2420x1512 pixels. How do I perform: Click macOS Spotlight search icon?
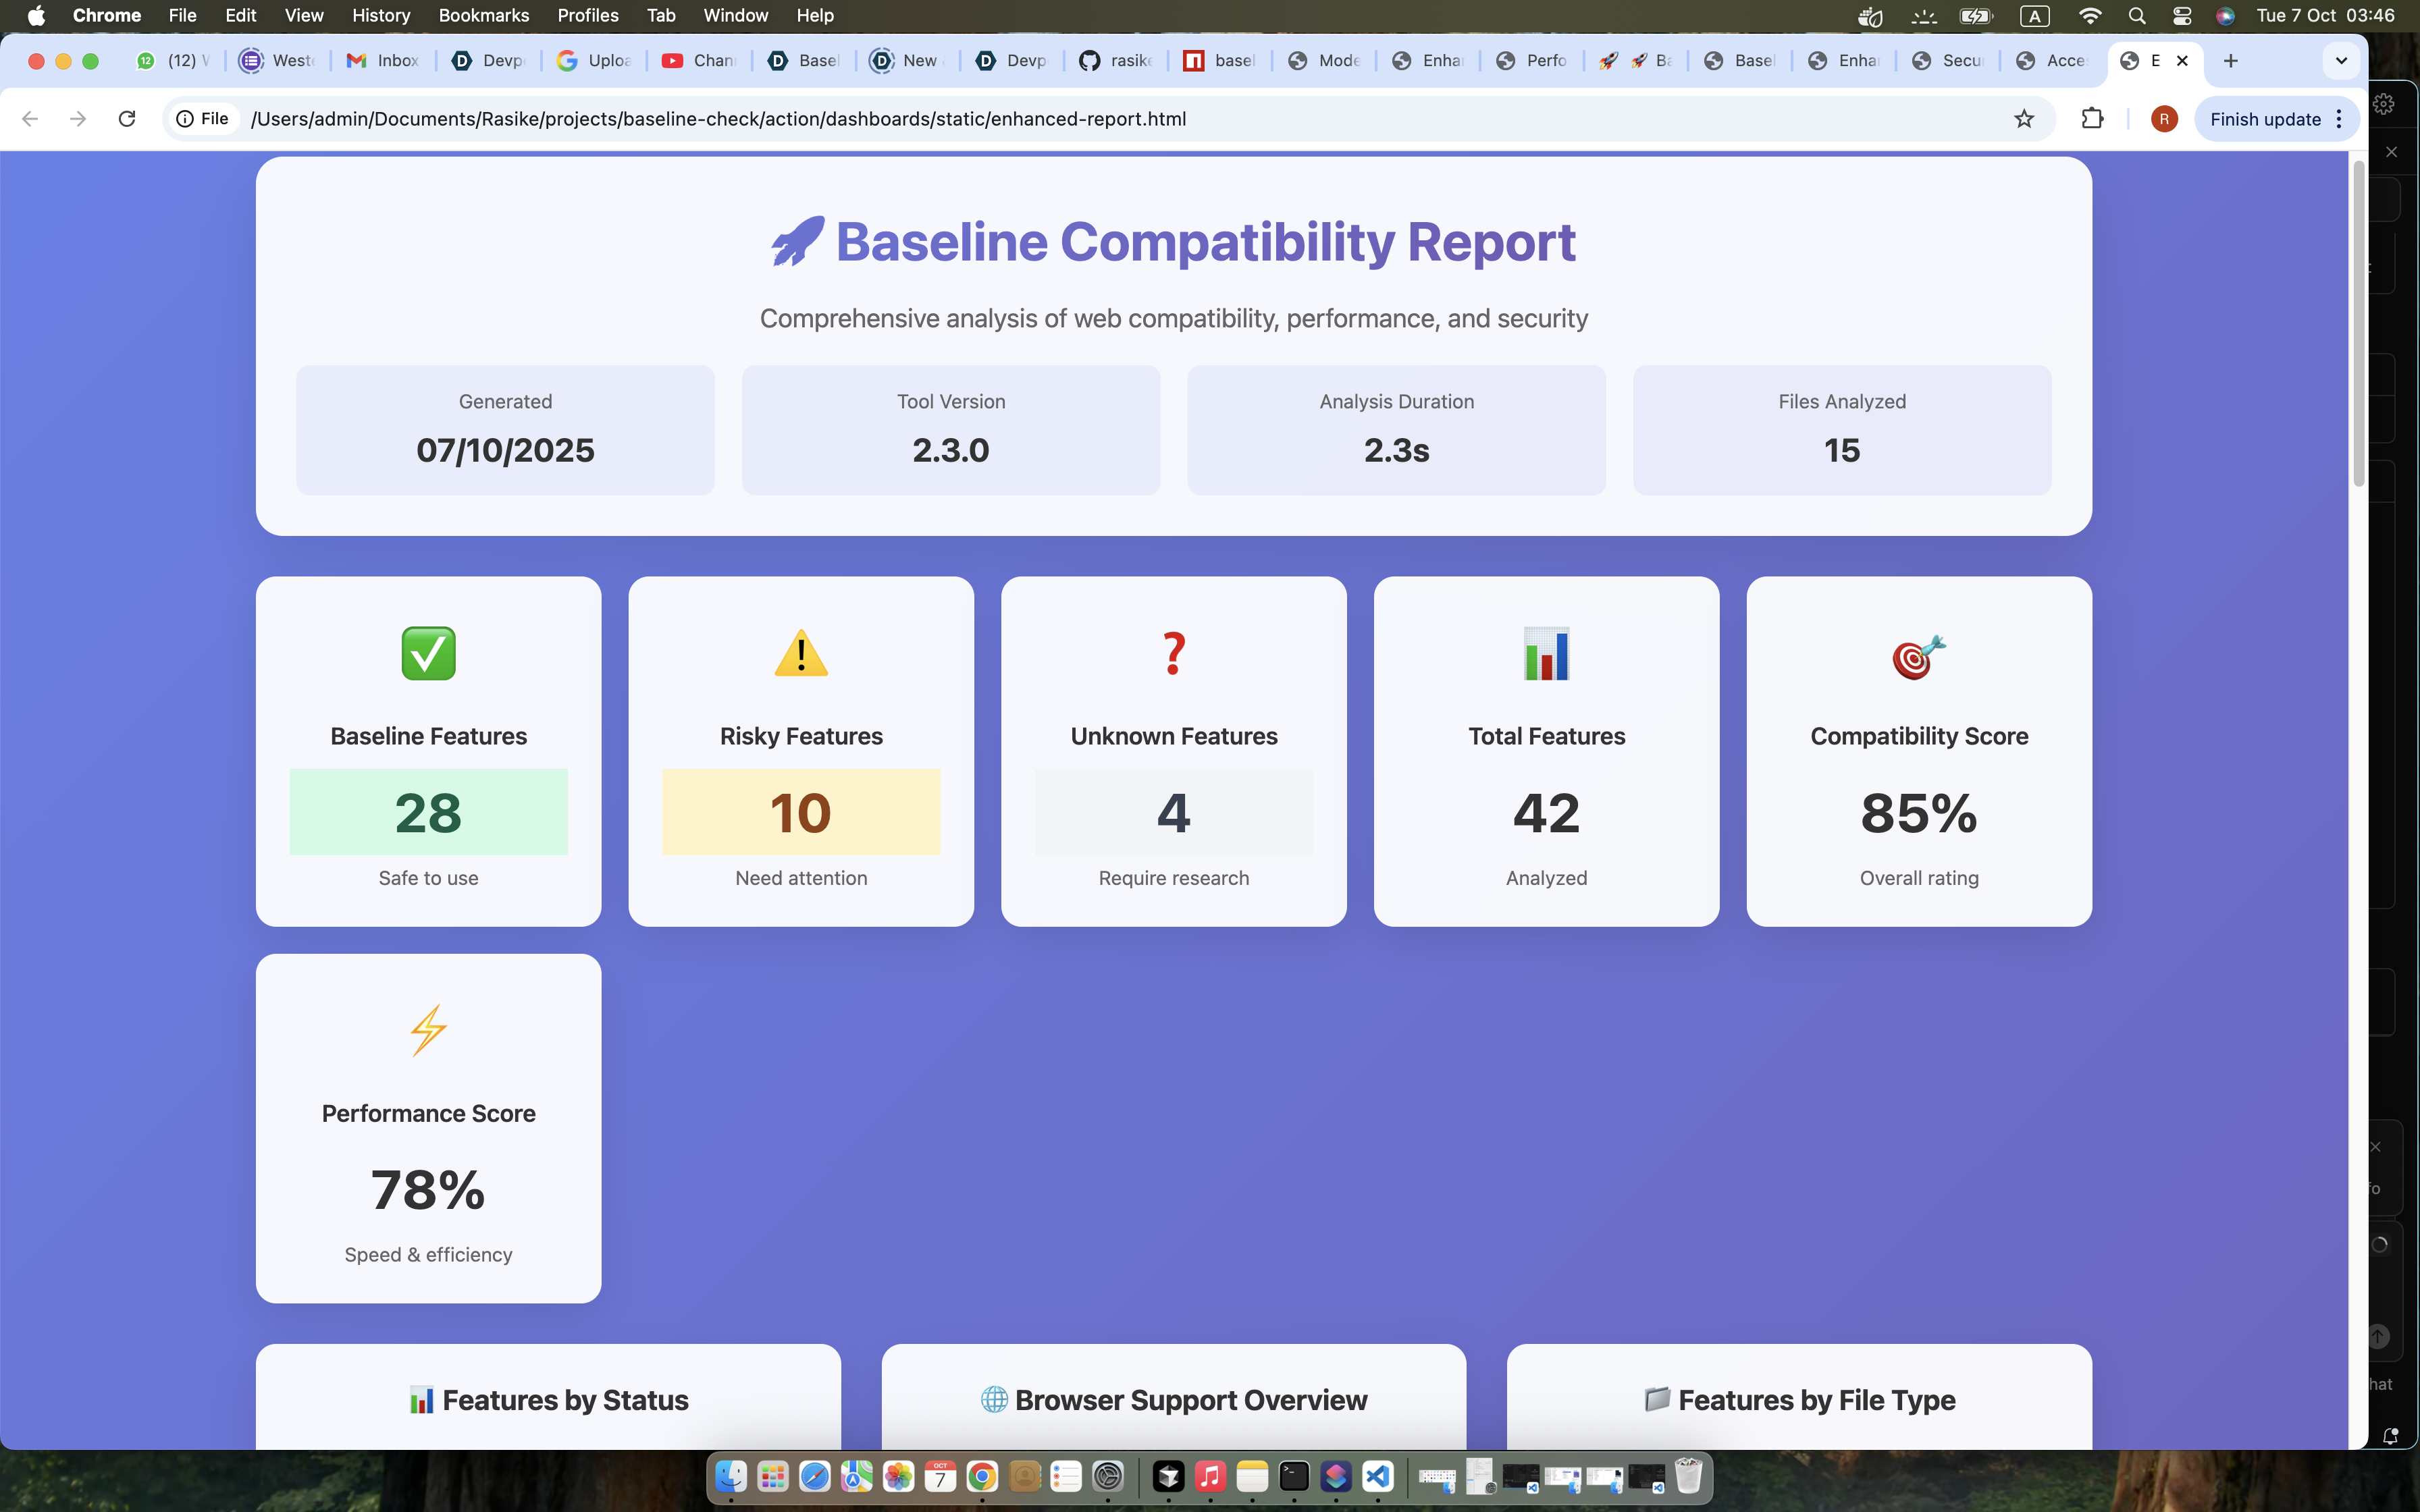pyautogui.click(x=2137, y=16)
